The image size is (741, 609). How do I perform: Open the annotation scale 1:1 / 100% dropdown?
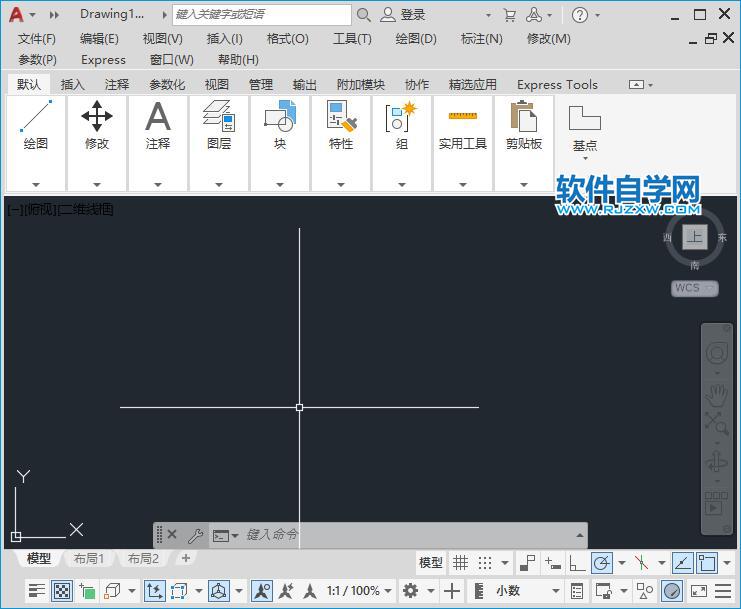[x=359, y=591]
